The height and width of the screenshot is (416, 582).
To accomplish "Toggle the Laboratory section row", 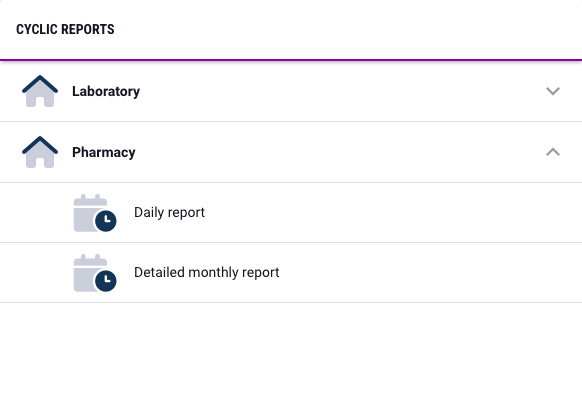I will 291,91.
